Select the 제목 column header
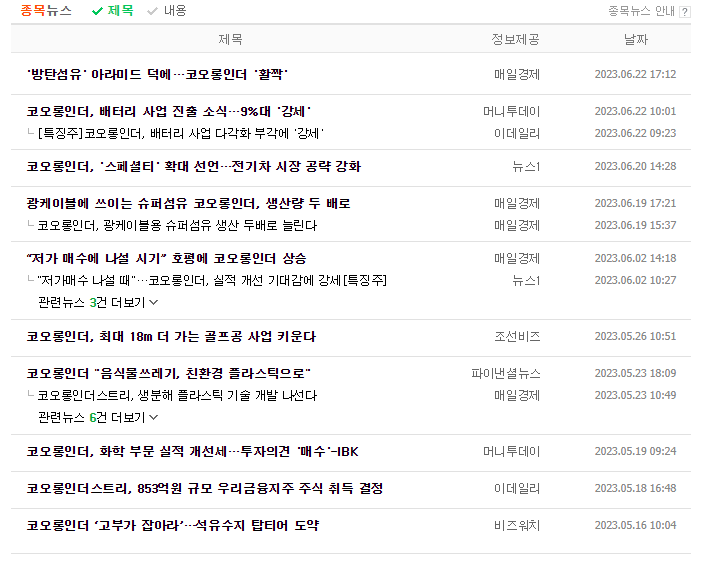The width and height of the screenshot is (707, 562). (x=230, y=39)
